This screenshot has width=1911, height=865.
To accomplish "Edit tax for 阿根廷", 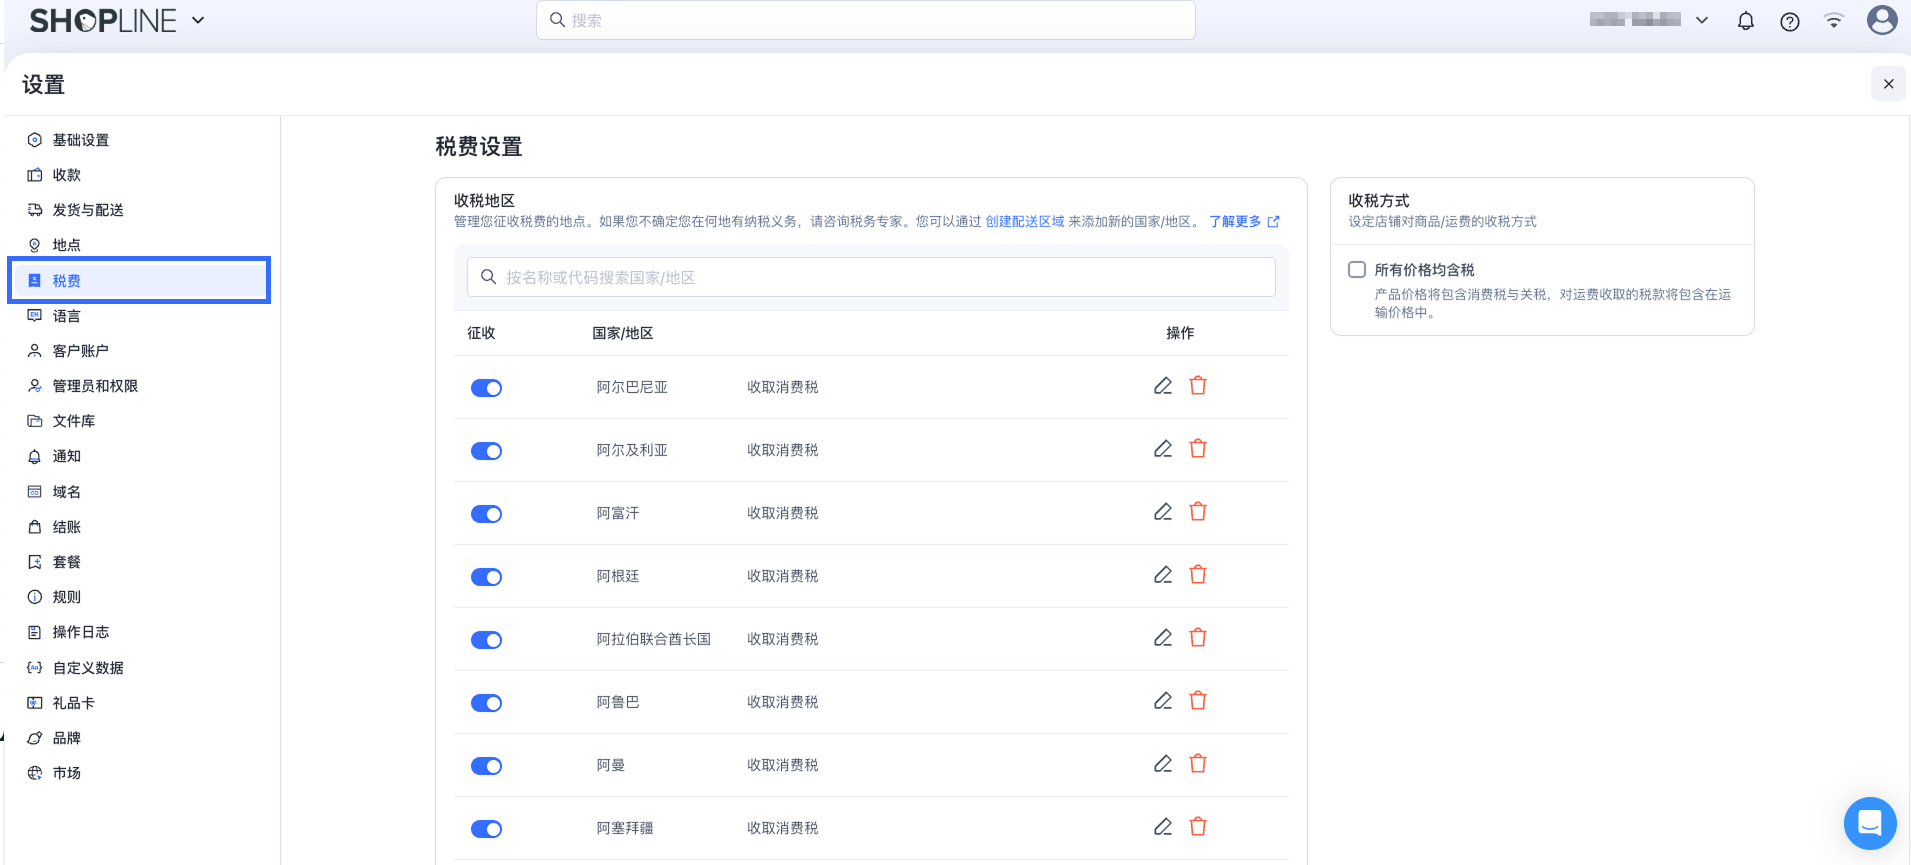I will [x=1162, y=575].
